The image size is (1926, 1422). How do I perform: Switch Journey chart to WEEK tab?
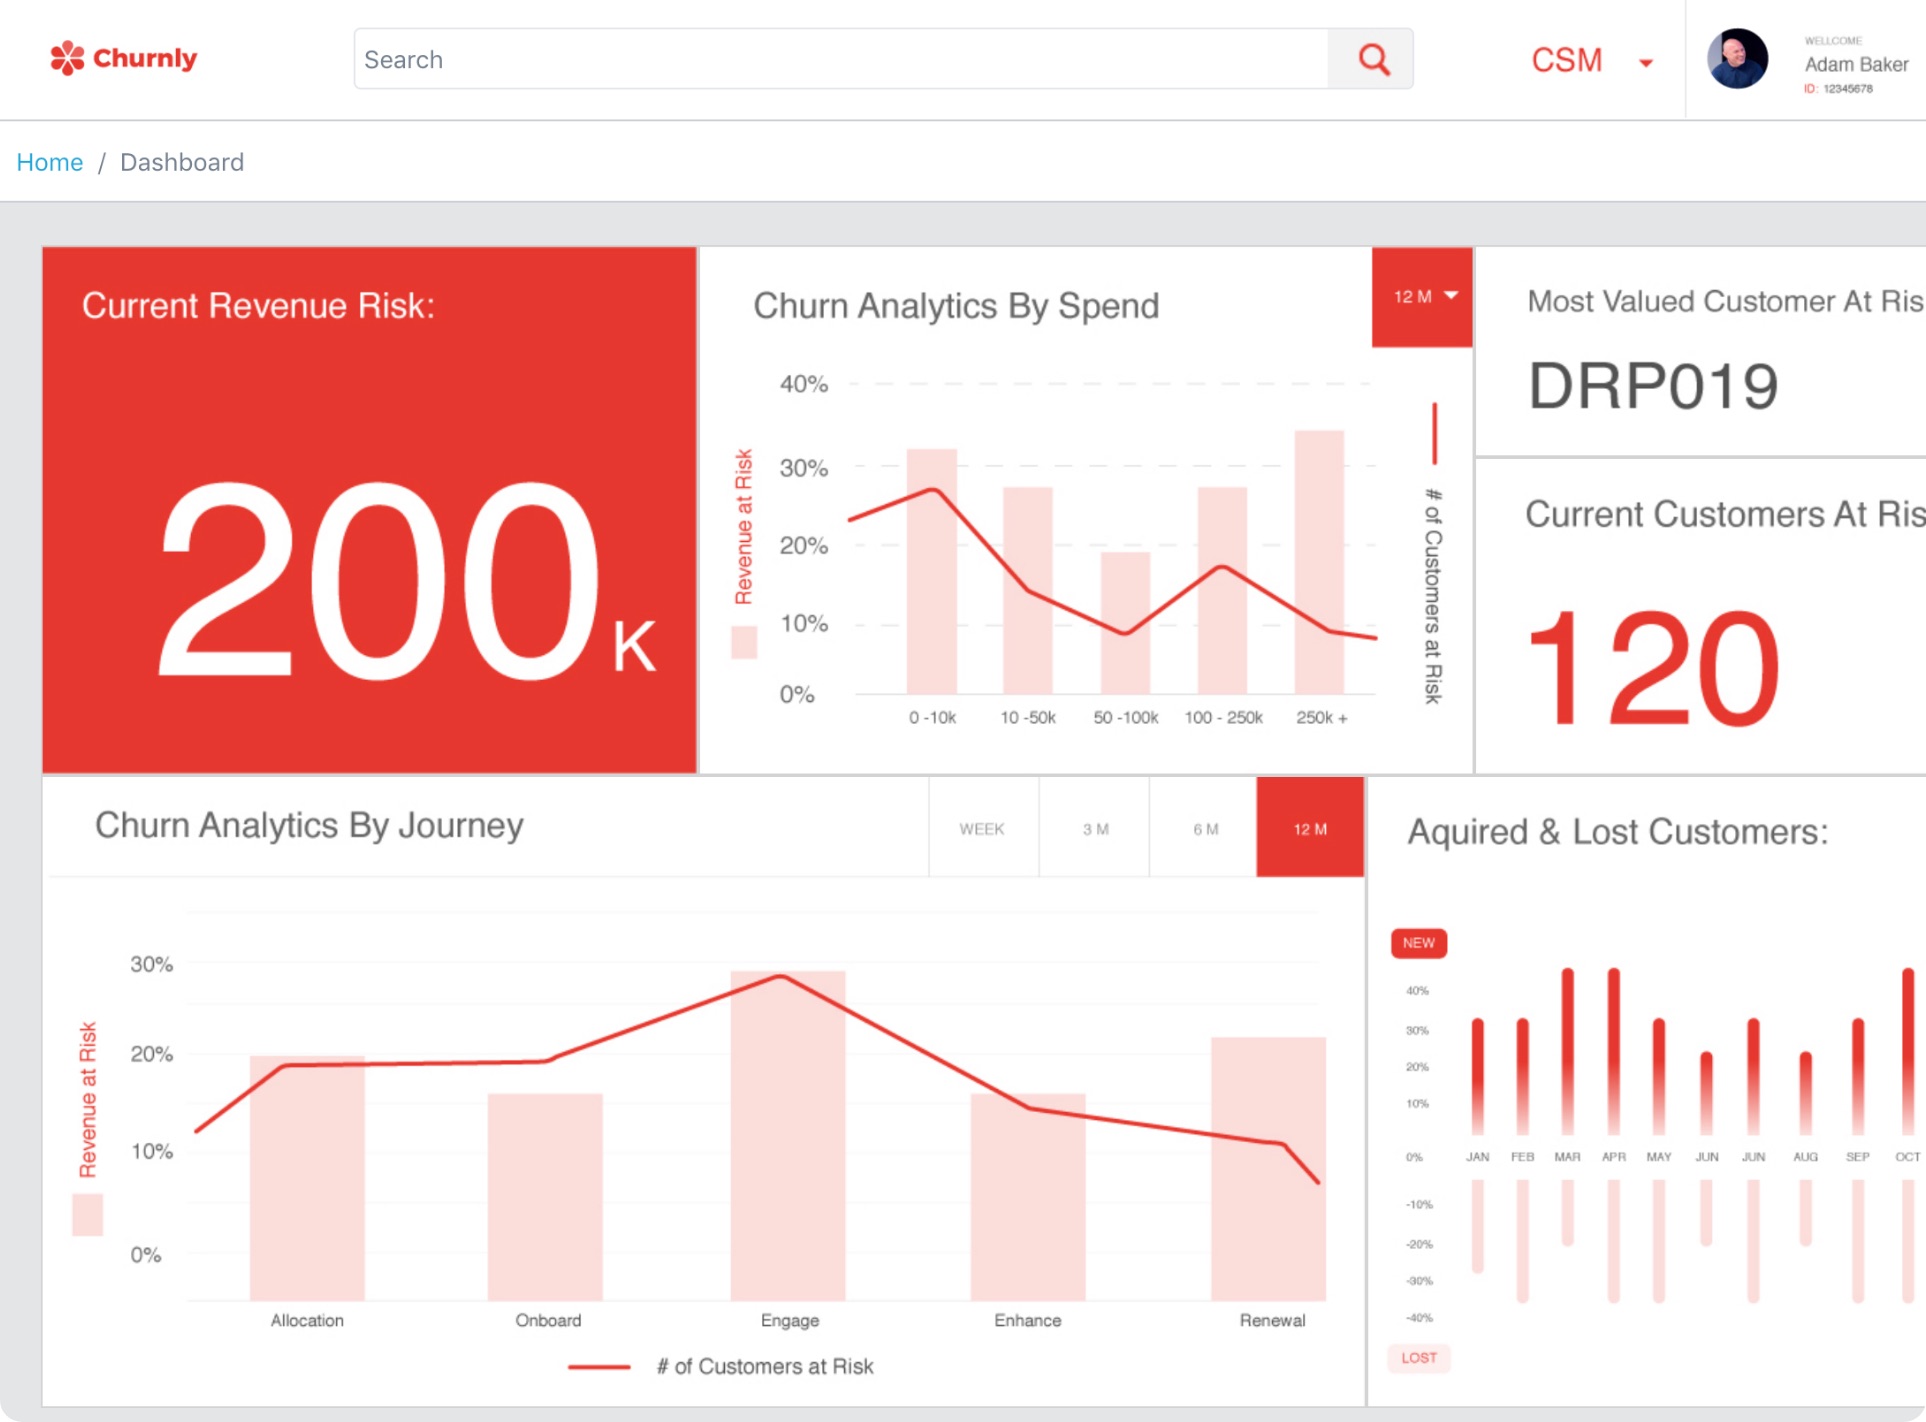click(x=983, y=829)
